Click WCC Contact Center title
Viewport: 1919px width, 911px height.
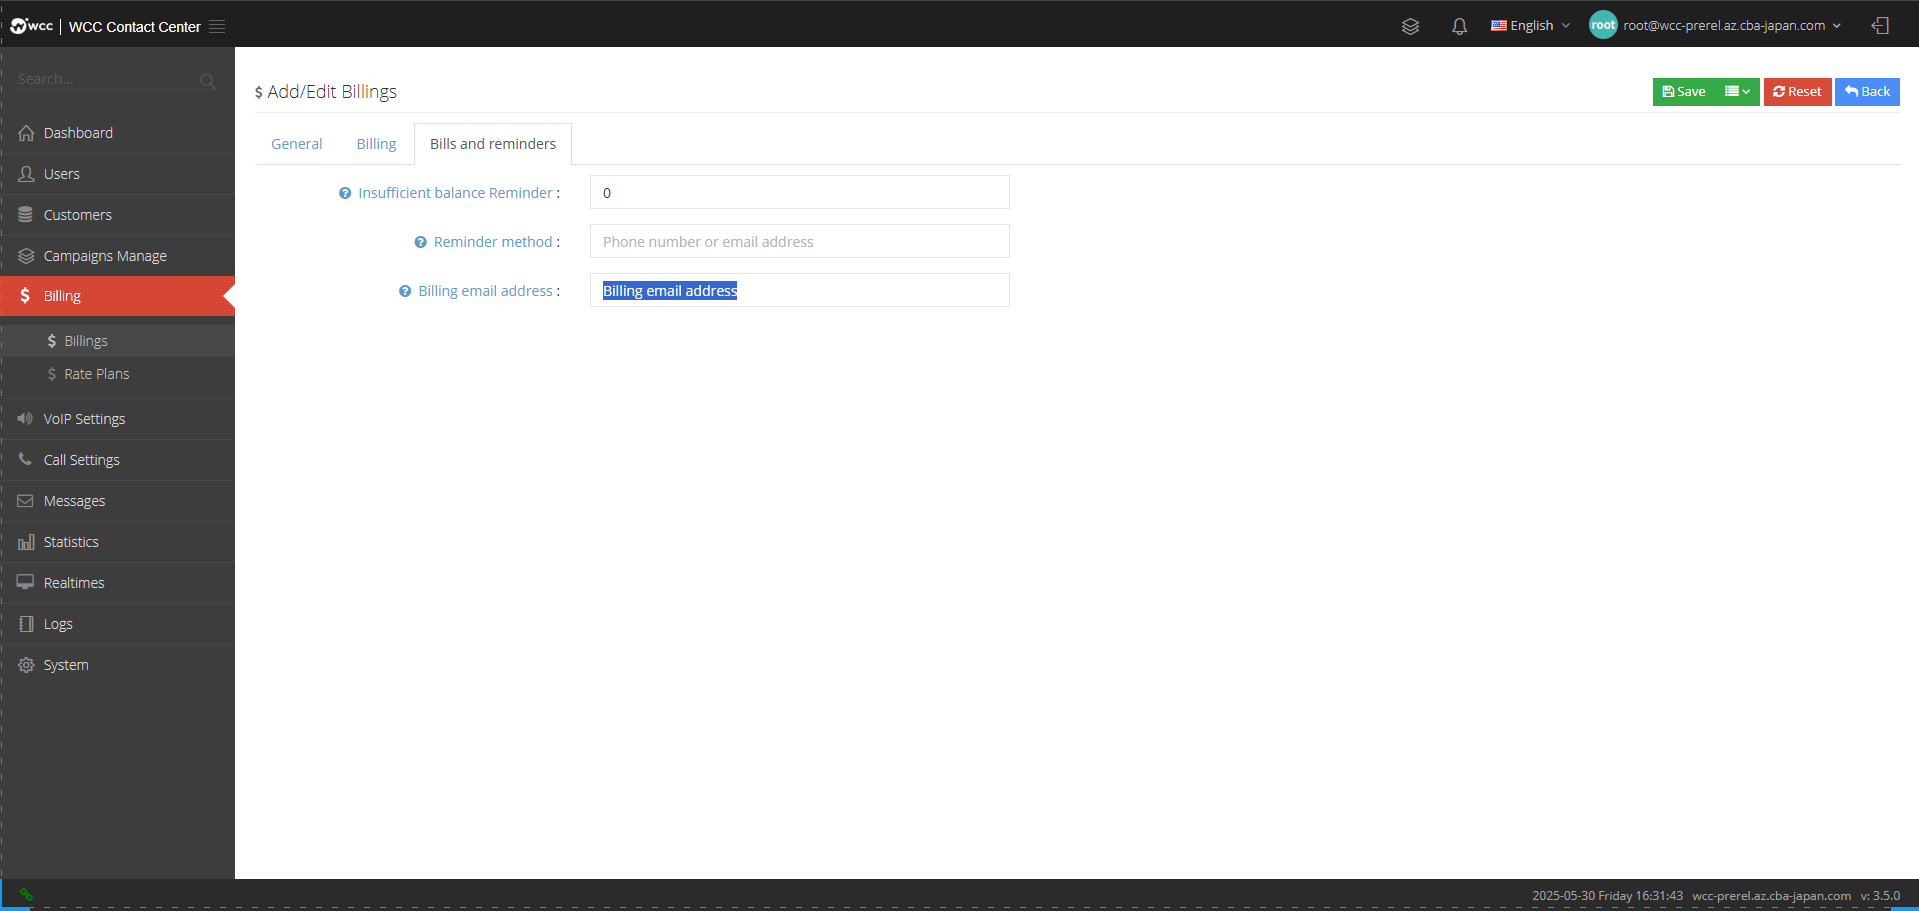click(x=134, y=27)
